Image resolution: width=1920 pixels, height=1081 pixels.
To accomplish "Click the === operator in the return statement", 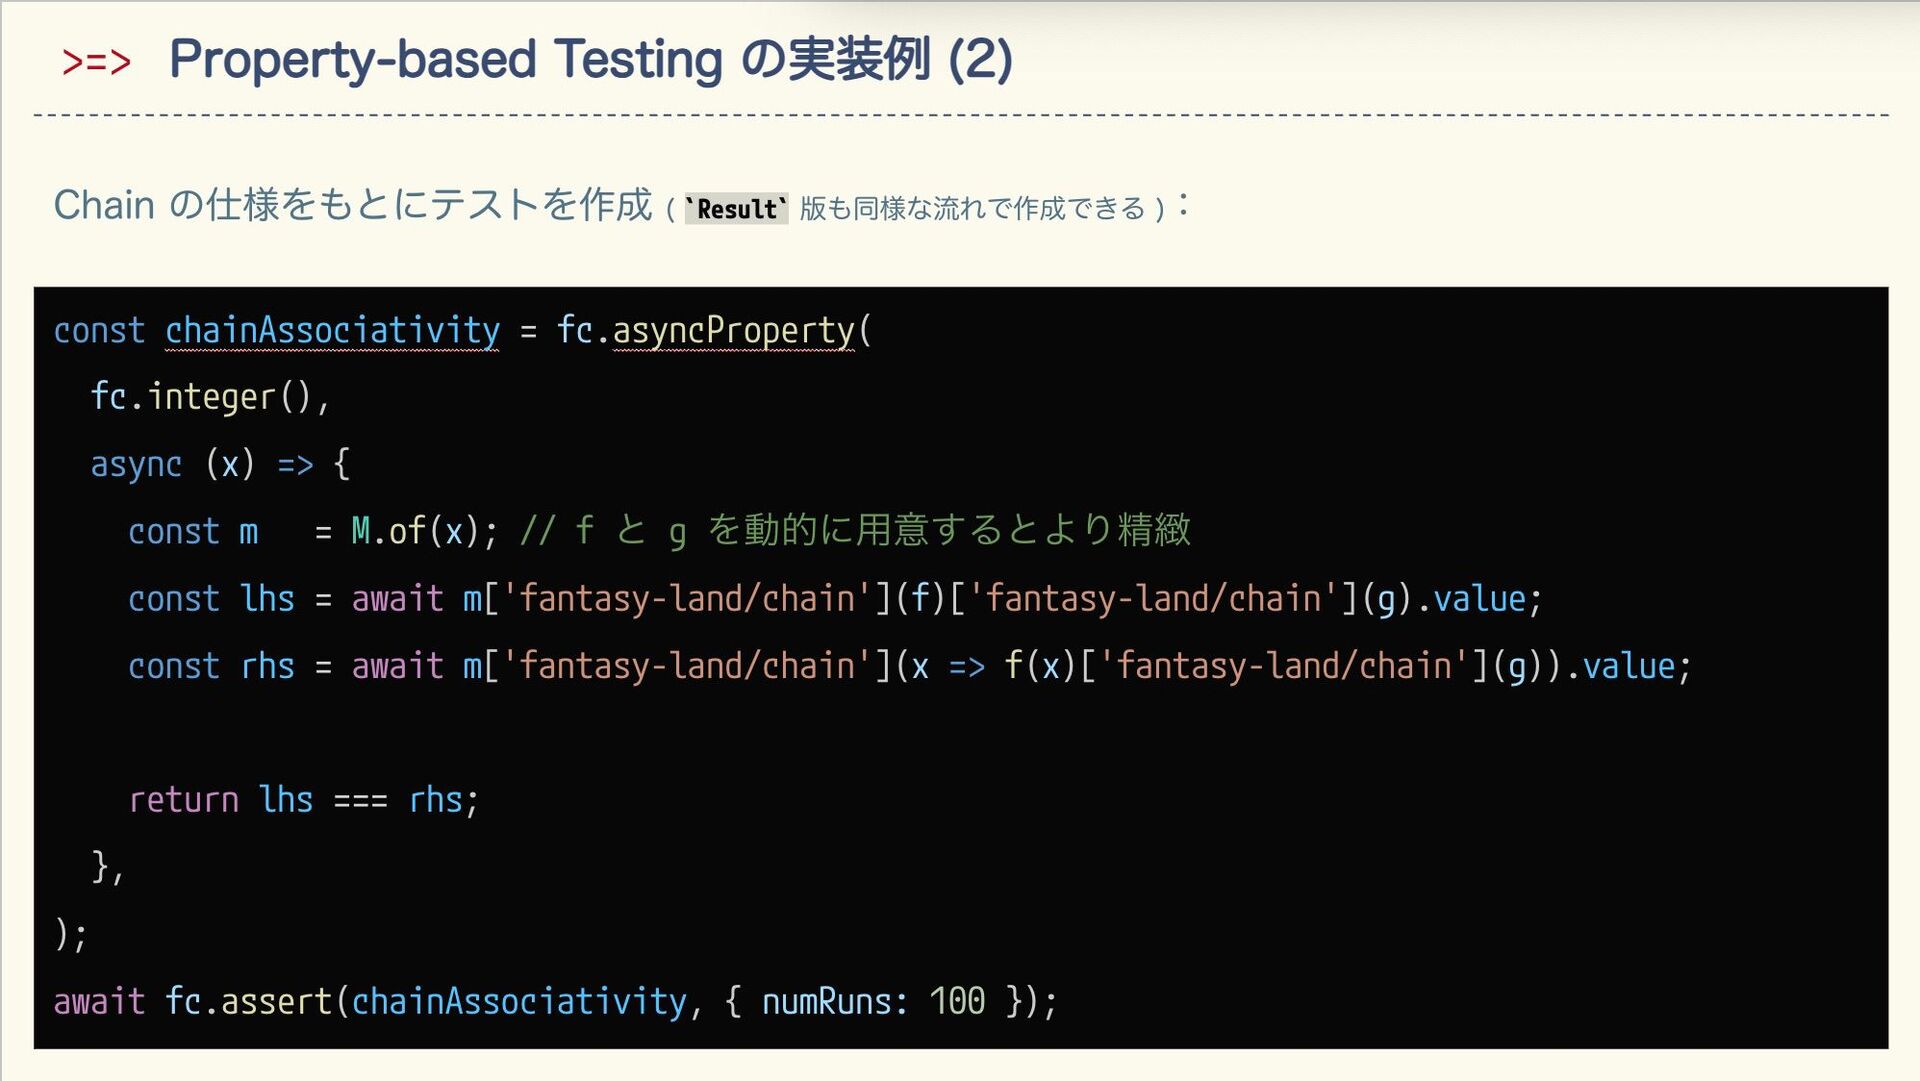I will pos(360,800).
